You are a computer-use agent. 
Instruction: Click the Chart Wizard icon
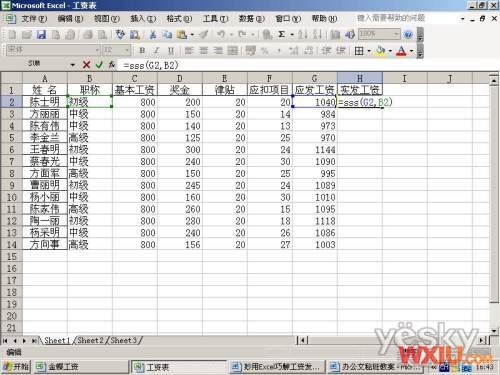click(335, 34)
